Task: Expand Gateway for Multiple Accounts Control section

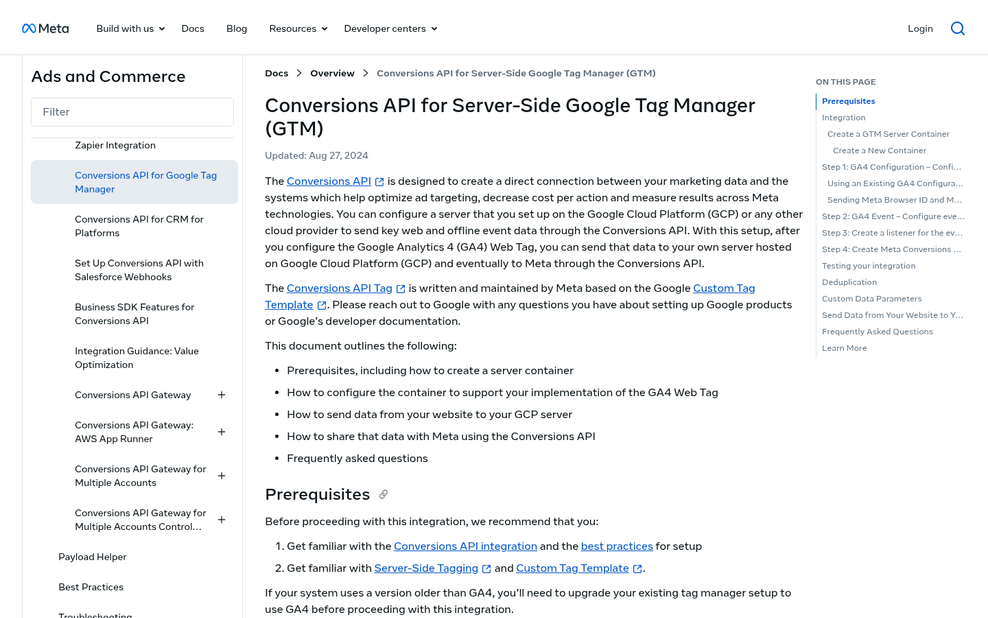Action: point(221,520)
